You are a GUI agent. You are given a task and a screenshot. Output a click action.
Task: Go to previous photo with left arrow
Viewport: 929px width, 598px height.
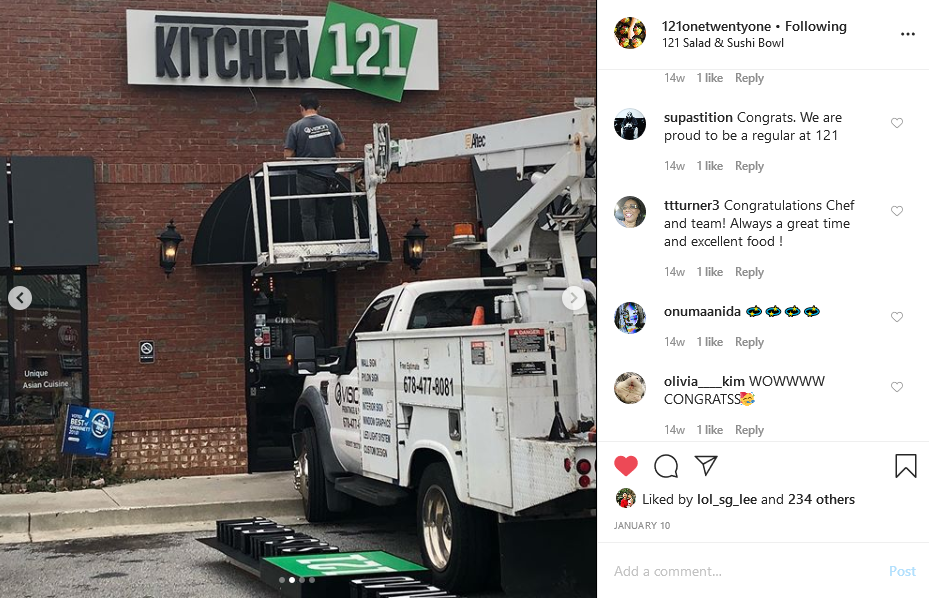(x=20, y=298)
